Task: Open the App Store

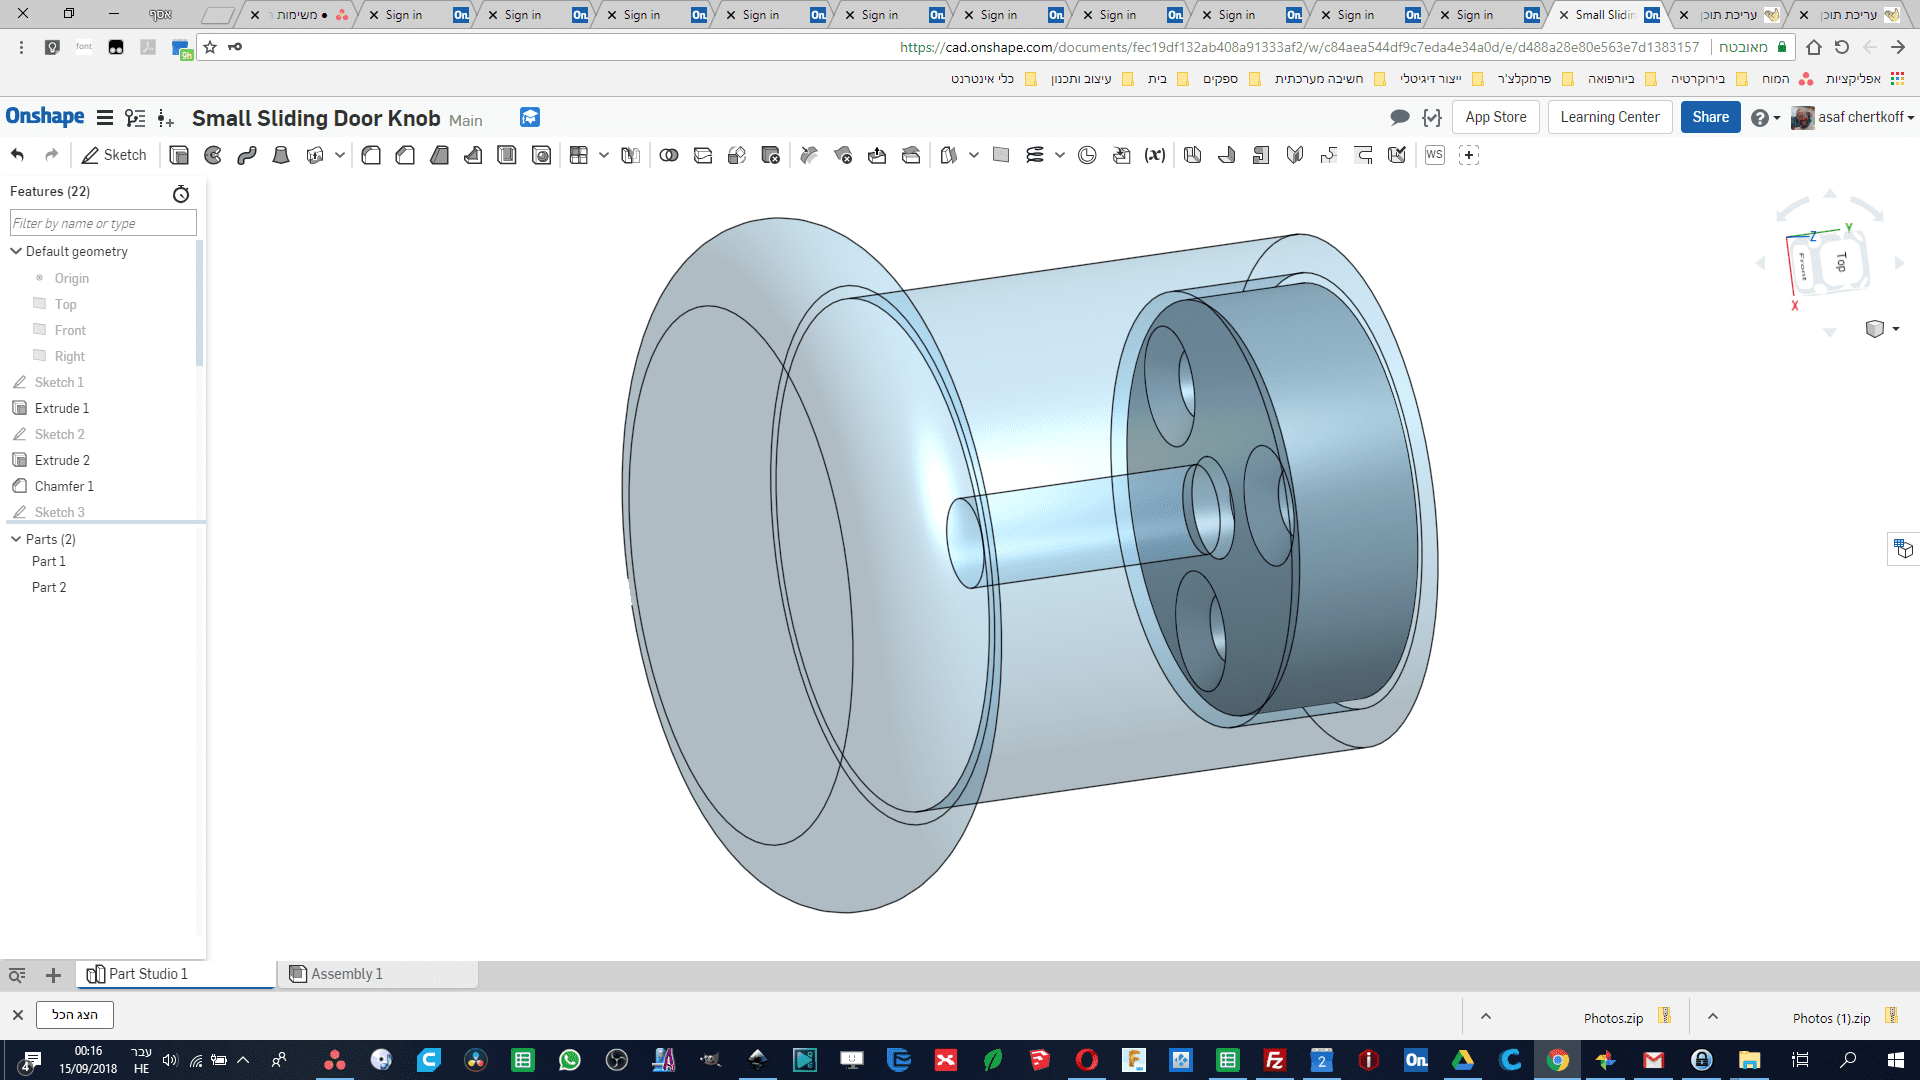Action: point(1496,117)
